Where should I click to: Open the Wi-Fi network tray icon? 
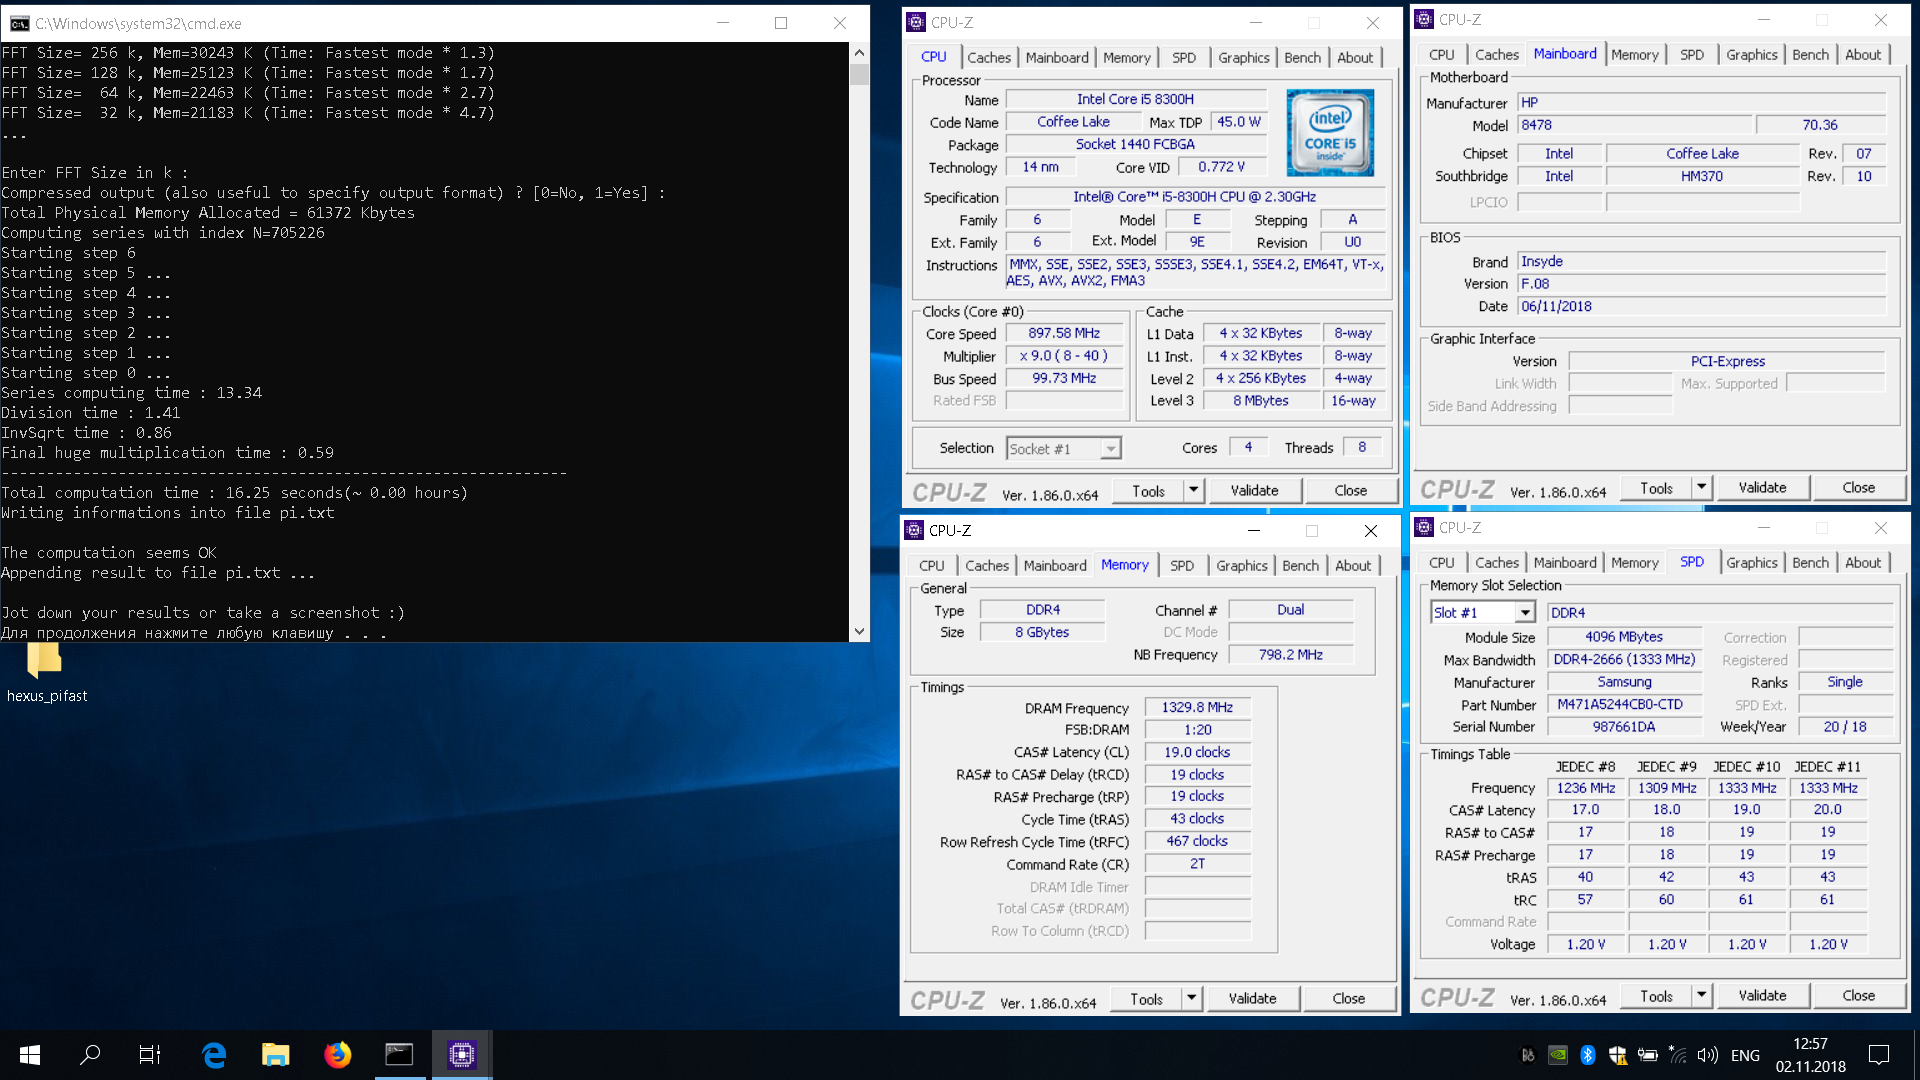point(1678,1055)
